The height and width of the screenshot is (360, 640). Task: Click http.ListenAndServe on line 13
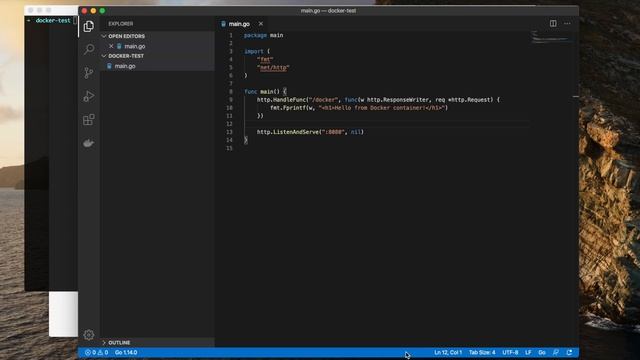point(287,132)
